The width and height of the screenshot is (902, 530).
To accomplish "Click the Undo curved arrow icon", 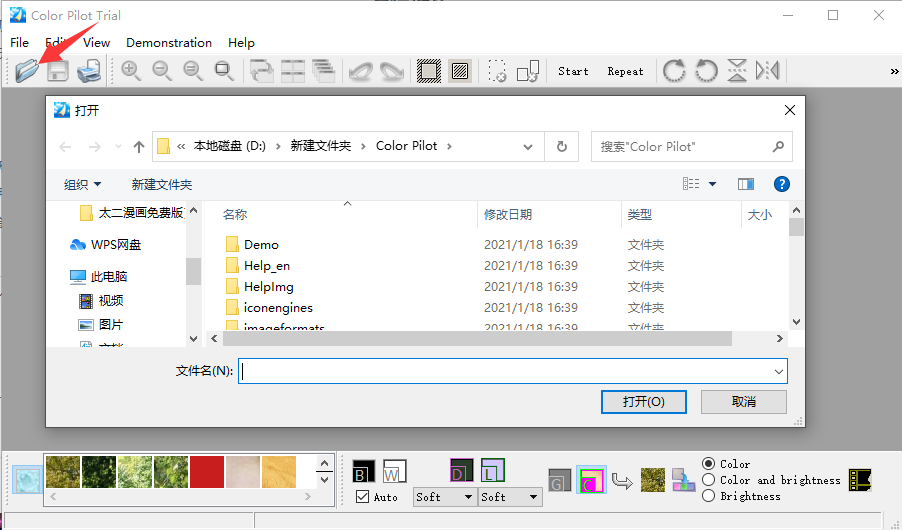I will point(361,71).
